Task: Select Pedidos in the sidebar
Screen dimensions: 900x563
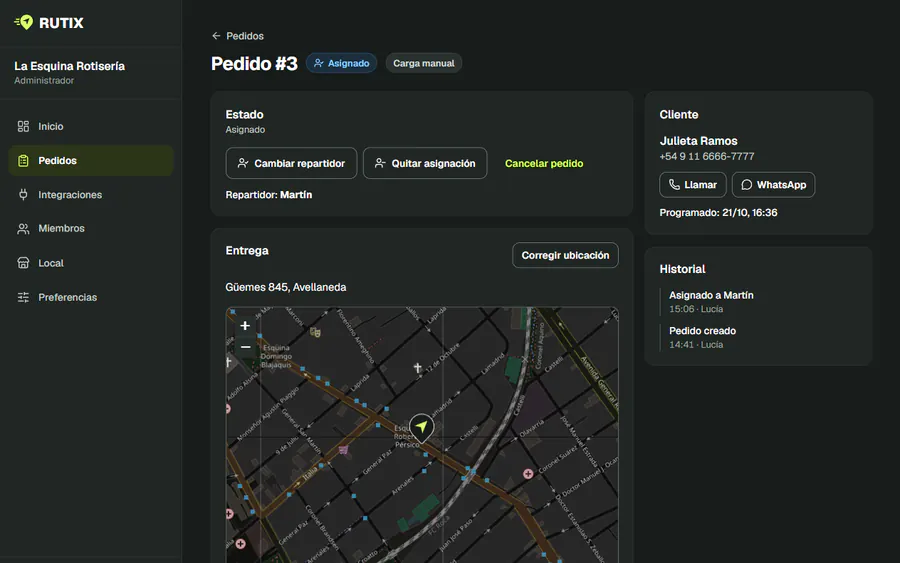Action: (91, 161)
